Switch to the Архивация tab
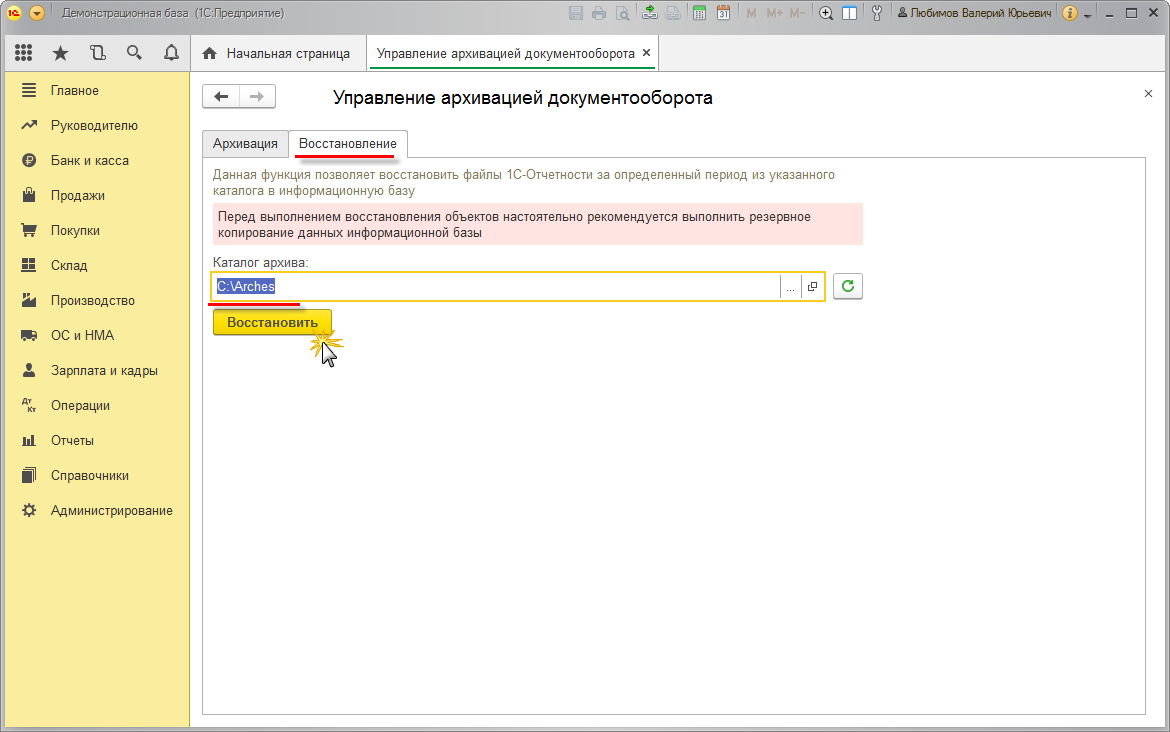The width and height of the screenshot is (1170, 732). point(245,144)
